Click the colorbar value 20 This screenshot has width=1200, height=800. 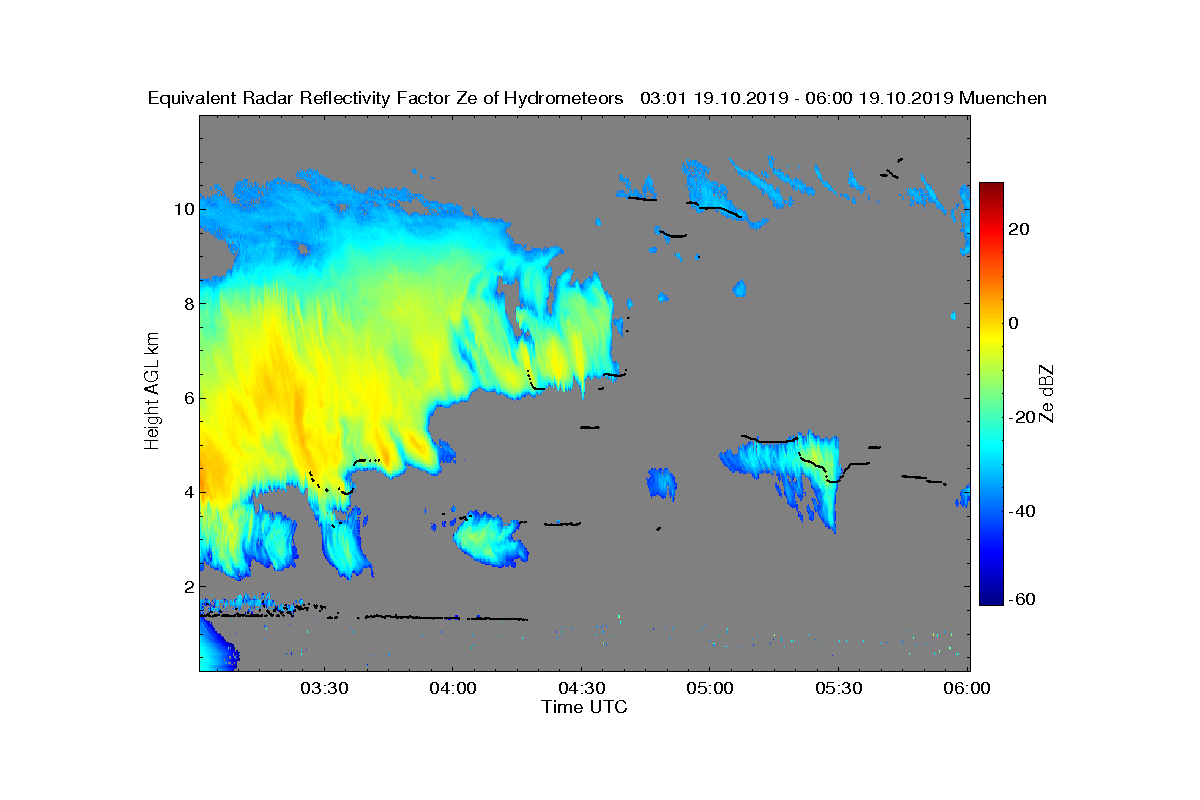click(x=1020, y=229)
